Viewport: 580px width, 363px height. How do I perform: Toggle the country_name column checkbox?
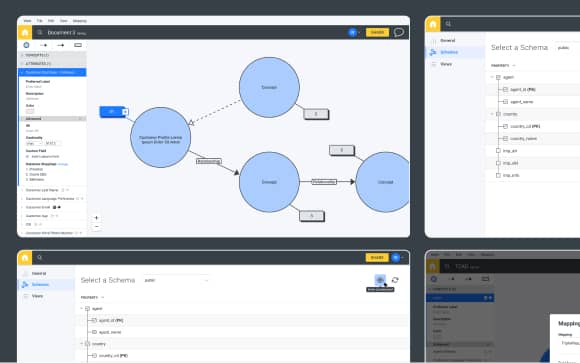pos(505,138)
